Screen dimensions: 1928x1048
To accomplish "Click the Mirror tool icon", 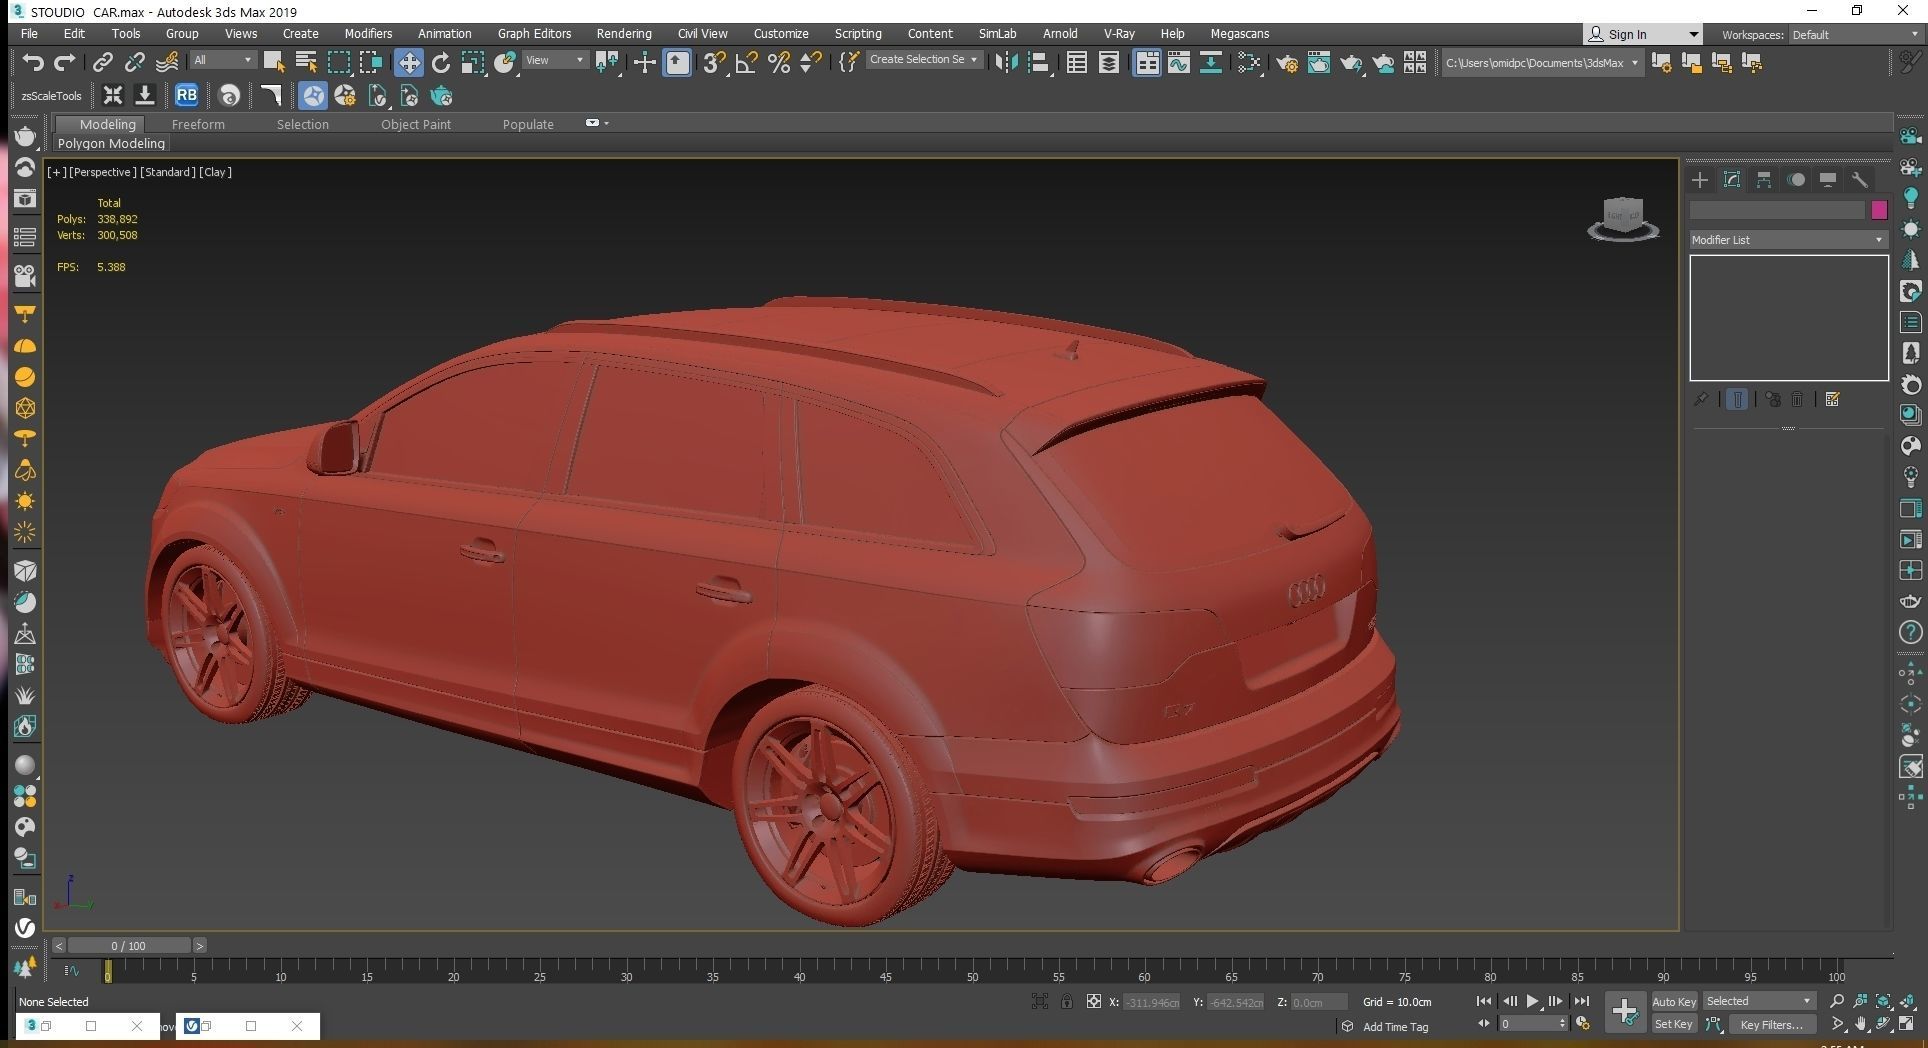I will (x=1007, y=62).
